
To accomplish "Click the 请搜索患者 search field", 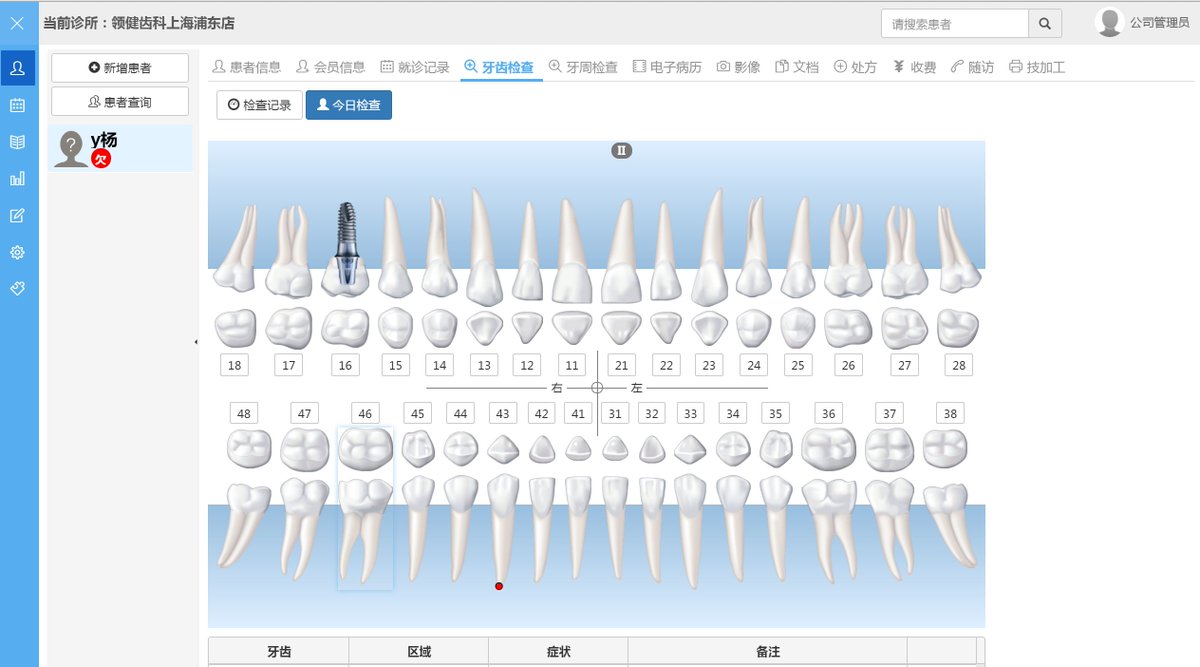I will tap(955, 23).
